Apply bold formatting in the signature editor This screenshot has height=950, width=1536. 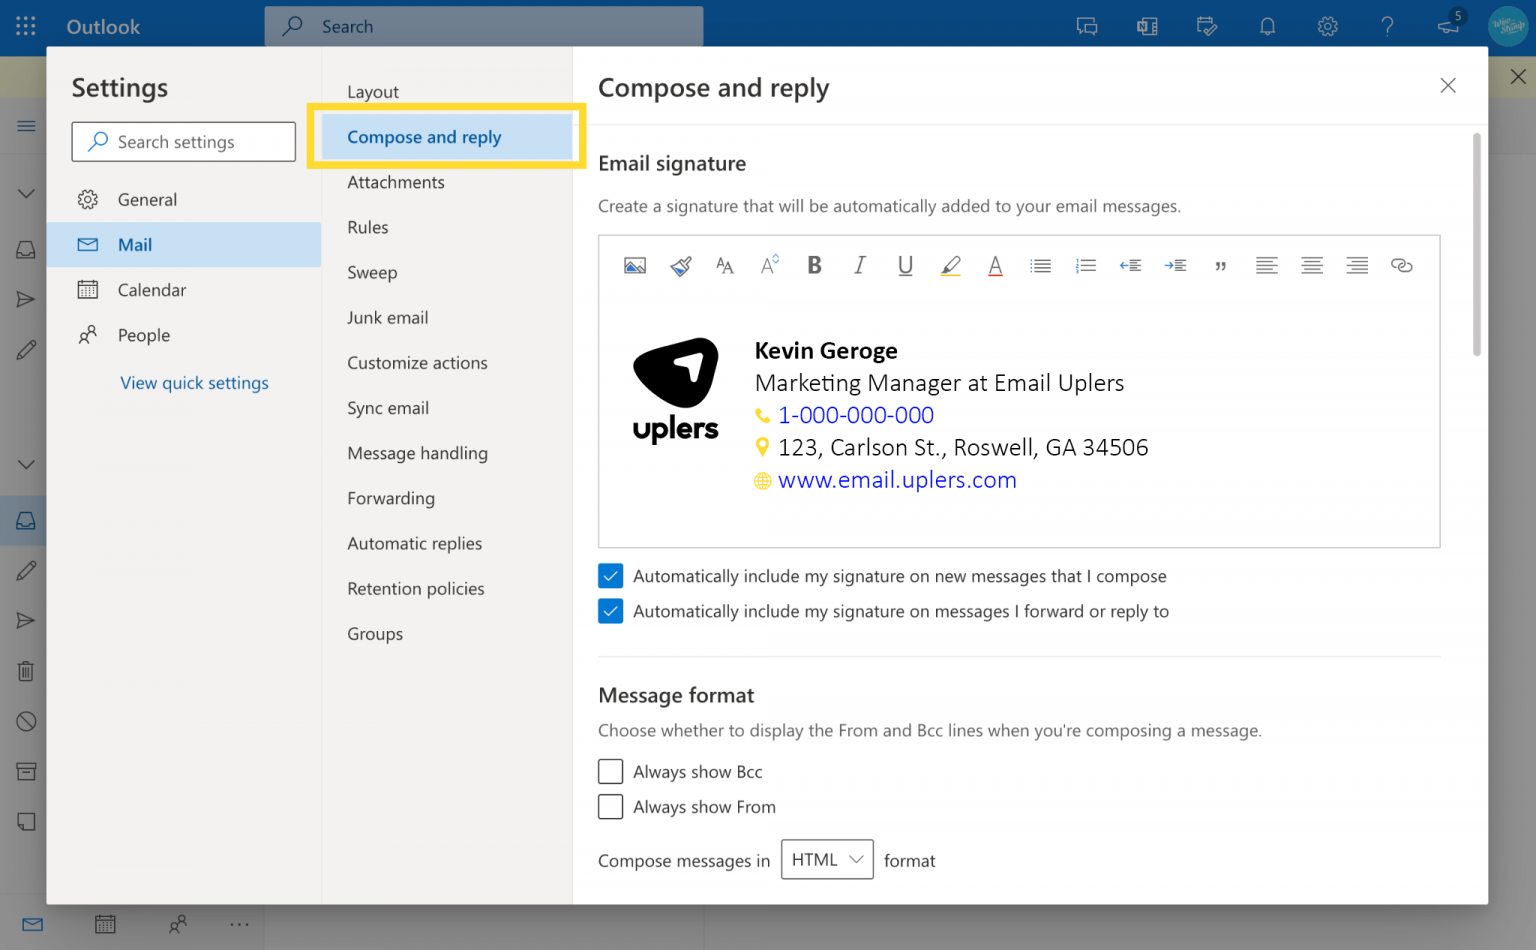click(x=814, y=265)
